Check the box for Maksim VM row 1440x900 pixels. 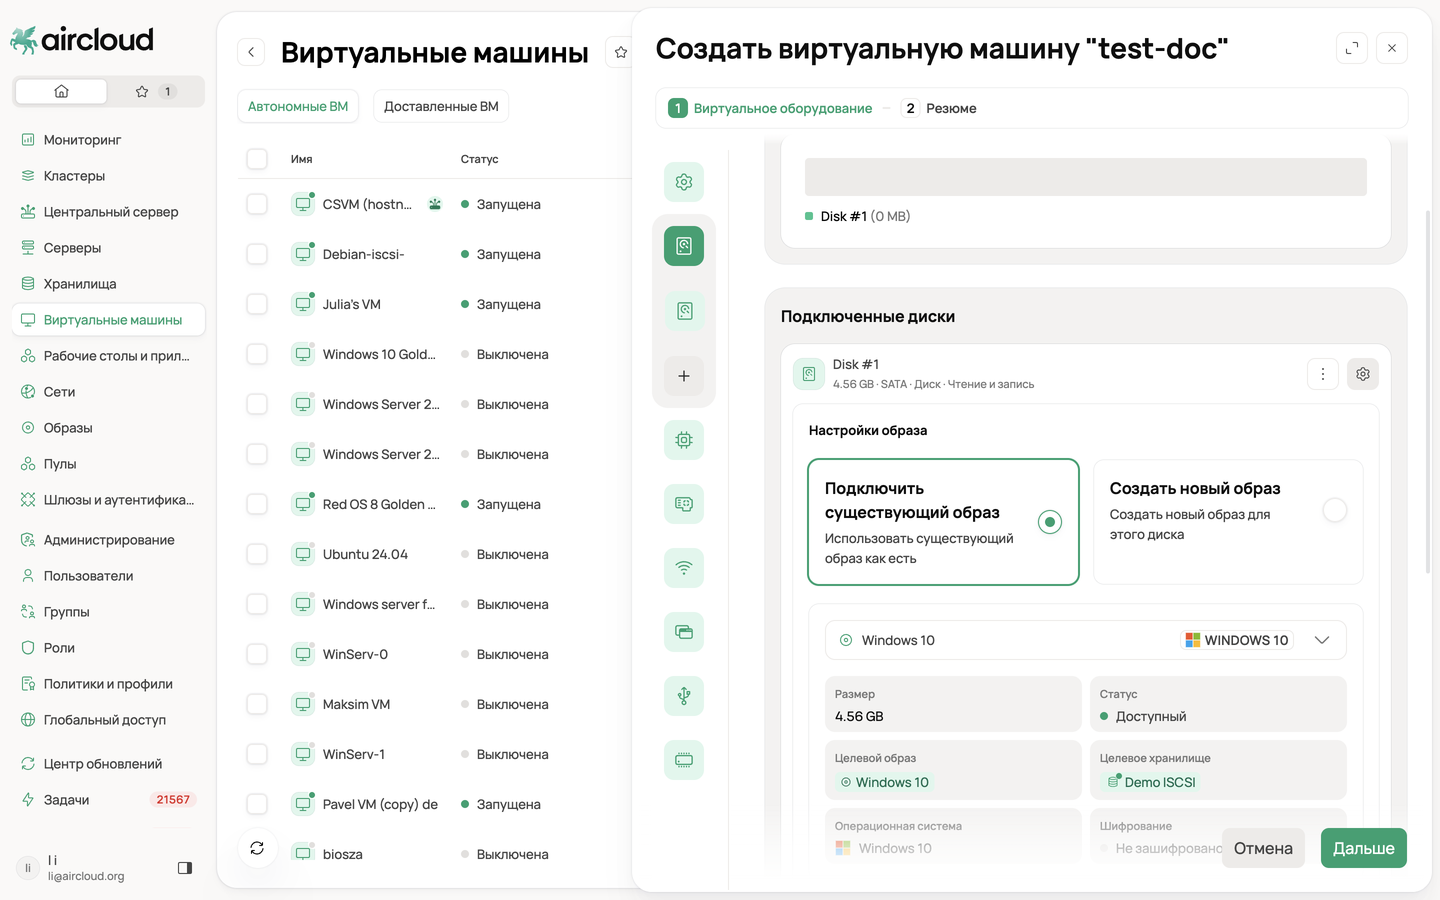point(257,704)
